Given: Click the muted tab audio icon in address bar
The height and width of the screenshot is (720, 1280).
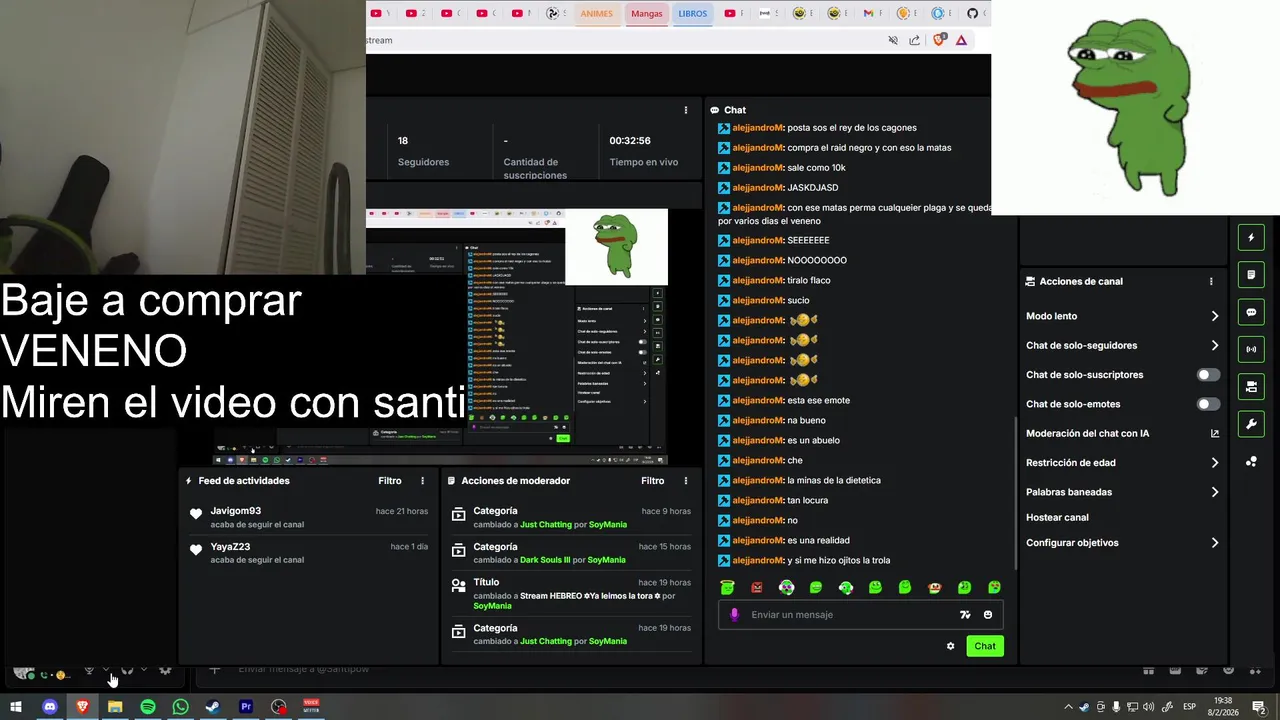Looking at the screenshot, I should tap(893, 40).
